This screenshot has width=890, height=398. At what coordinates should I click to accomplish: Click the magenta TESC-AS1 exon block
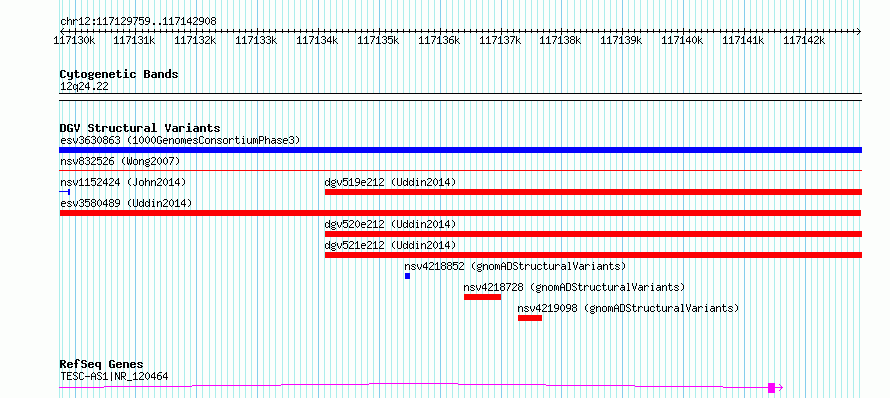(x=771, y=388)
